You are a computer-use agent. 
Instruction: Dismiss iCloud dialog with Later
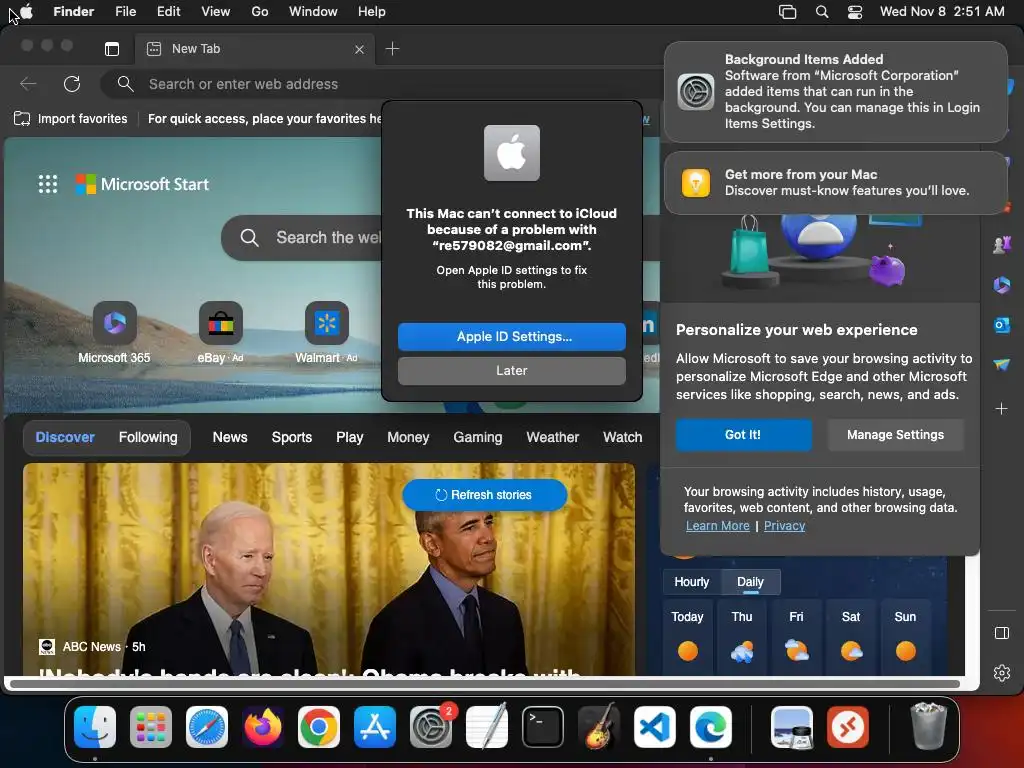point(512,370)
